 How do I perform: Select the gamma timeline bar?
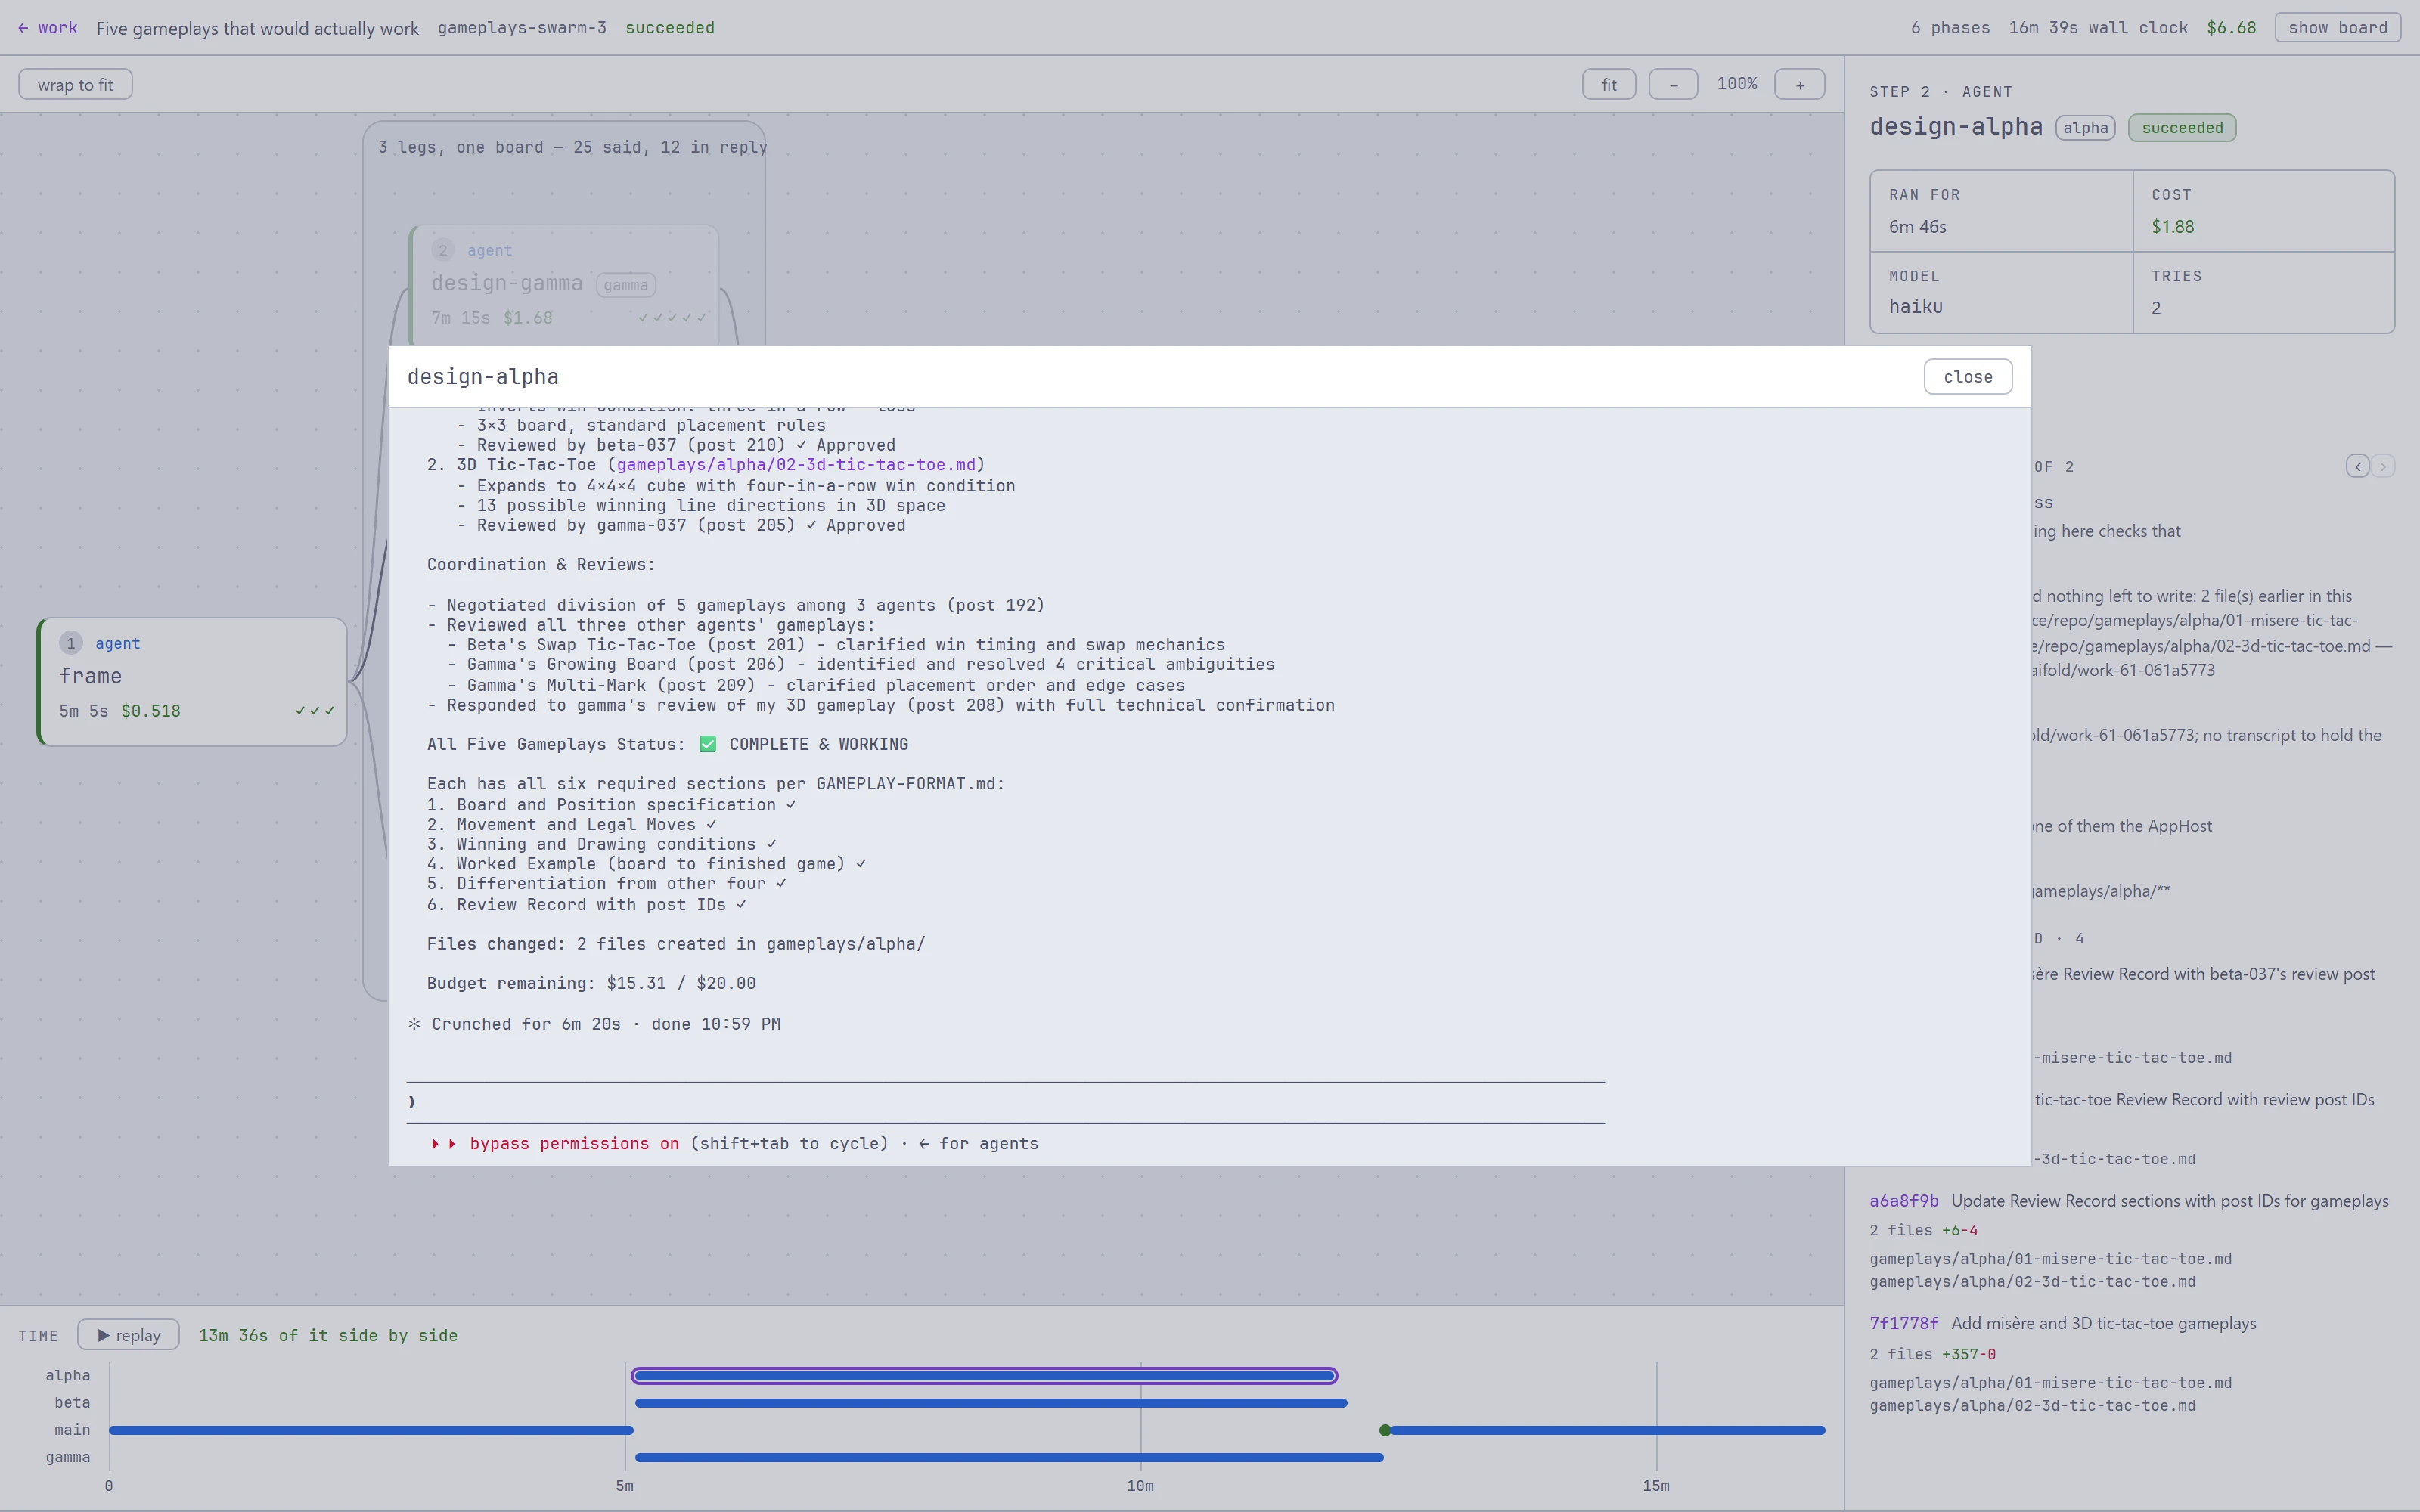click(1009, 1457)
